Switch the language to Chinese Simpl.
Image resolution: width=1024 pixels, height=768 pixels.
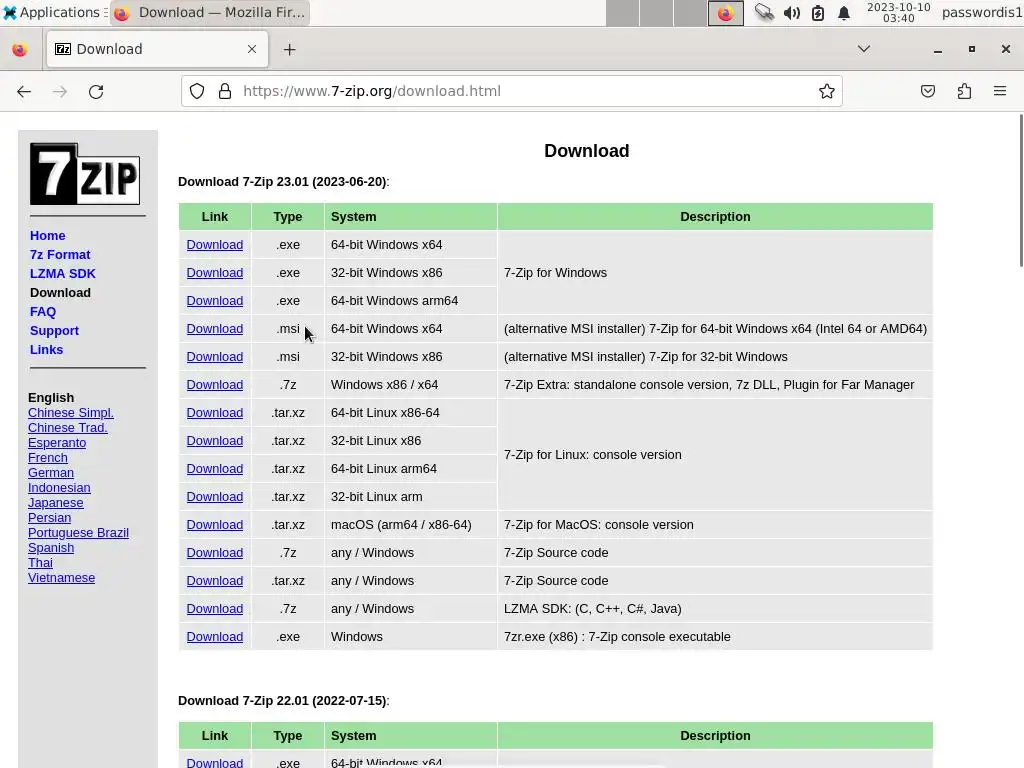[71, 413]
